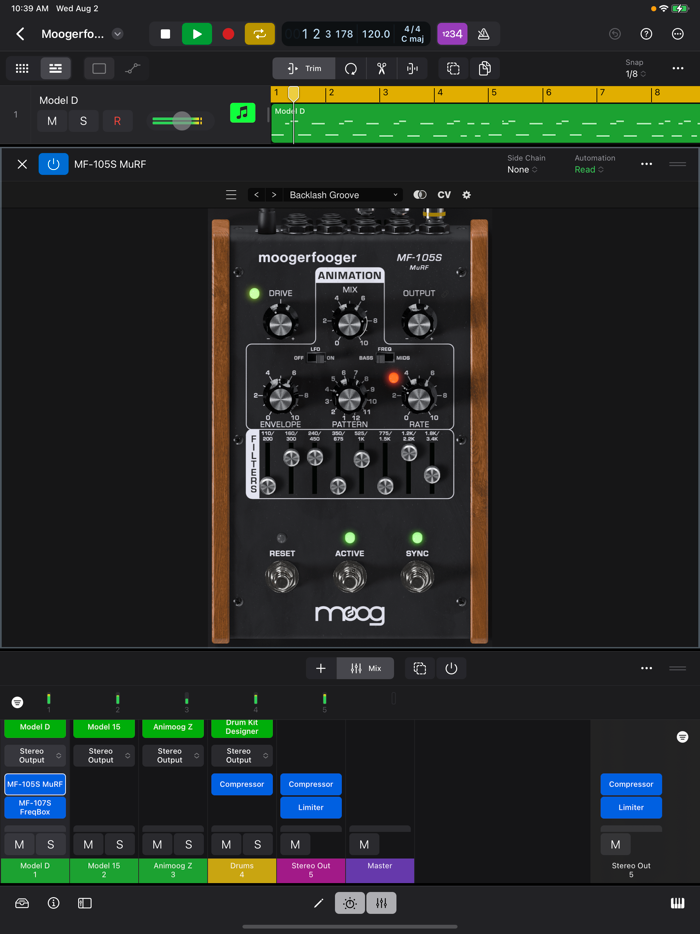This screenshot has height=934, width=700.
Task: Toggle the MF-105S MuRF plugin power button
Action: pyautogui.click(x=54, y=164)
